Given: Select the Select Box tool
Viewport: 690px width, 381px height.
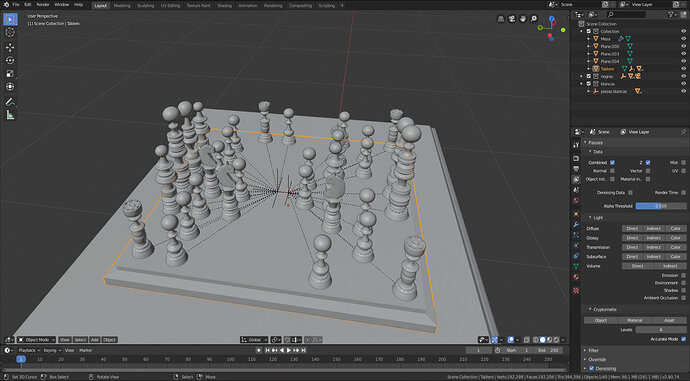Looking at the screenshot, I should click(10, 19).
